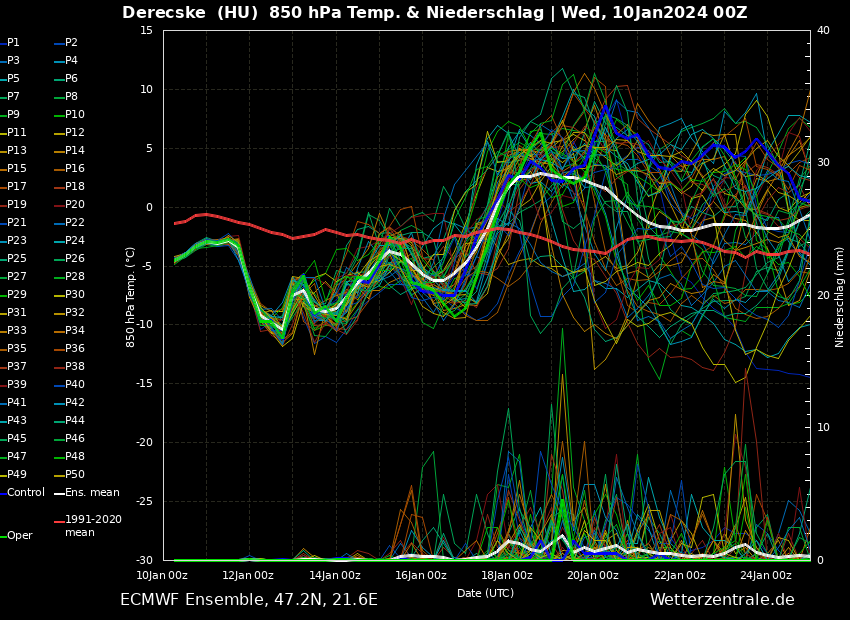Click the ECMWF Ensemble footer text

(x=249, y=600)
